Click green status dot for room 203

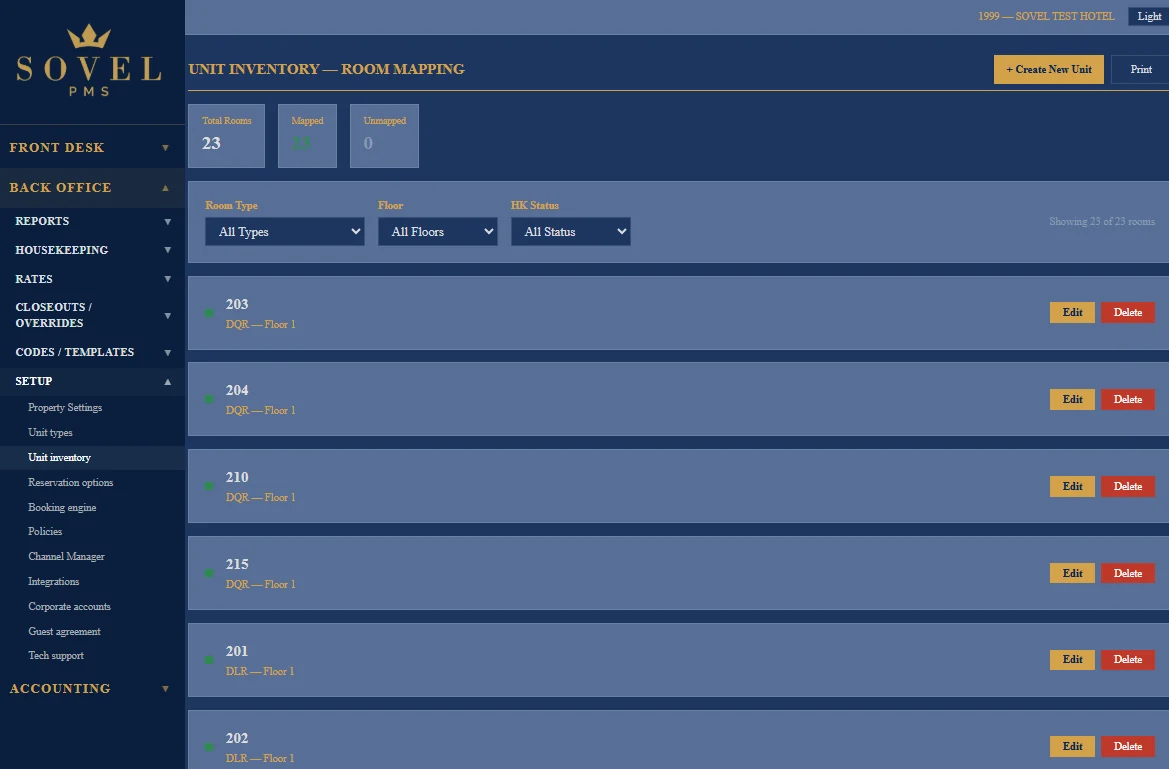[x=209, y=313]
